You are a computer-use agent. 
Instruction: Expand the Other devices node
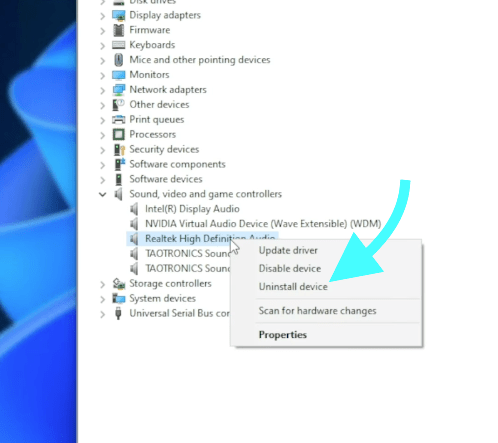point(103,105)
